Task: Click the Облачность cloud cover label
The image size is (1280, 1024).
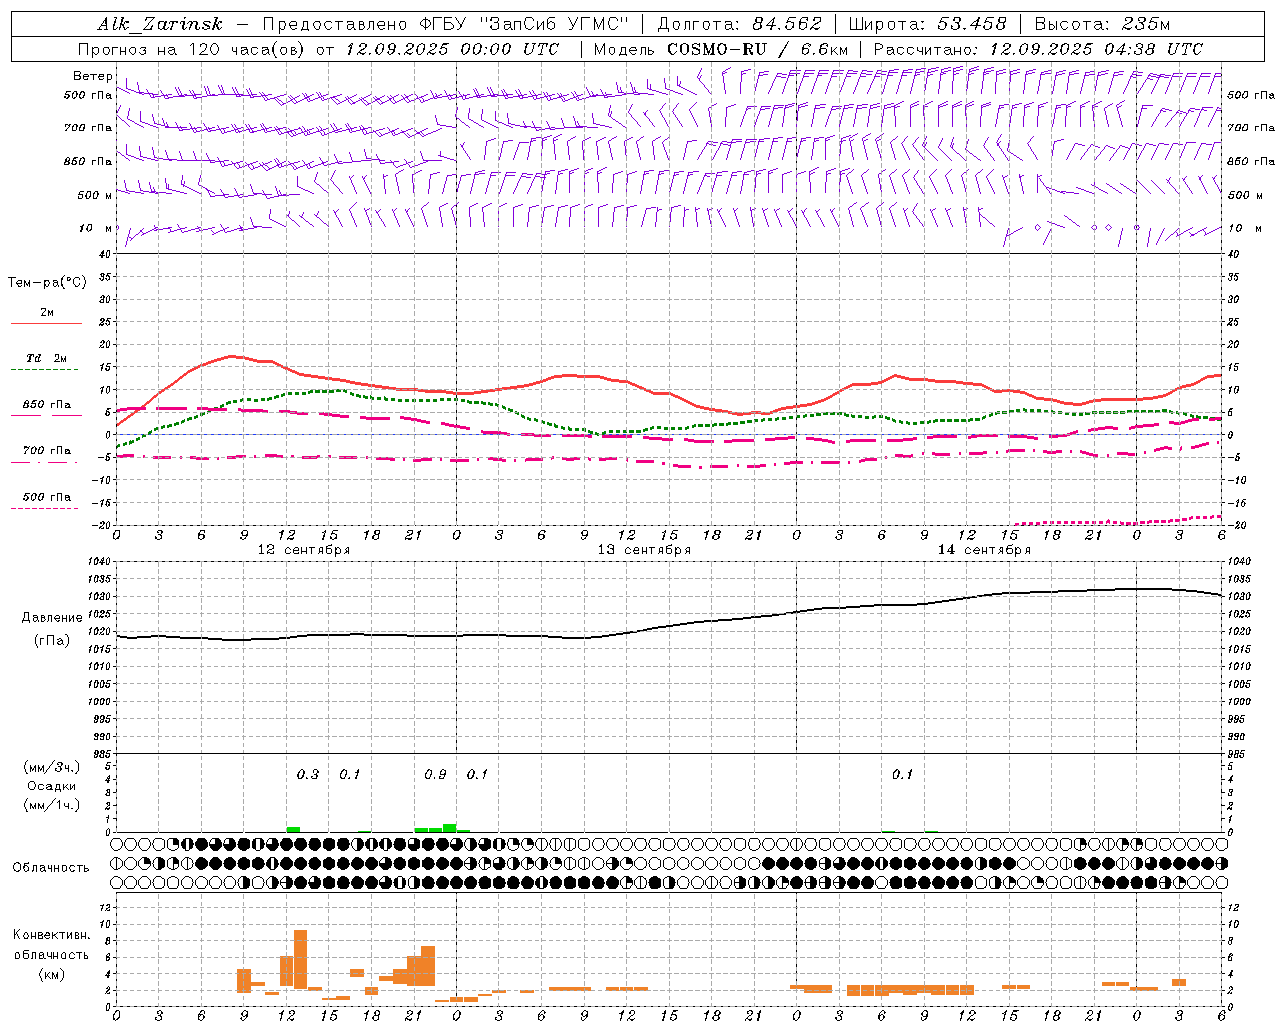Action: [51, 867]
